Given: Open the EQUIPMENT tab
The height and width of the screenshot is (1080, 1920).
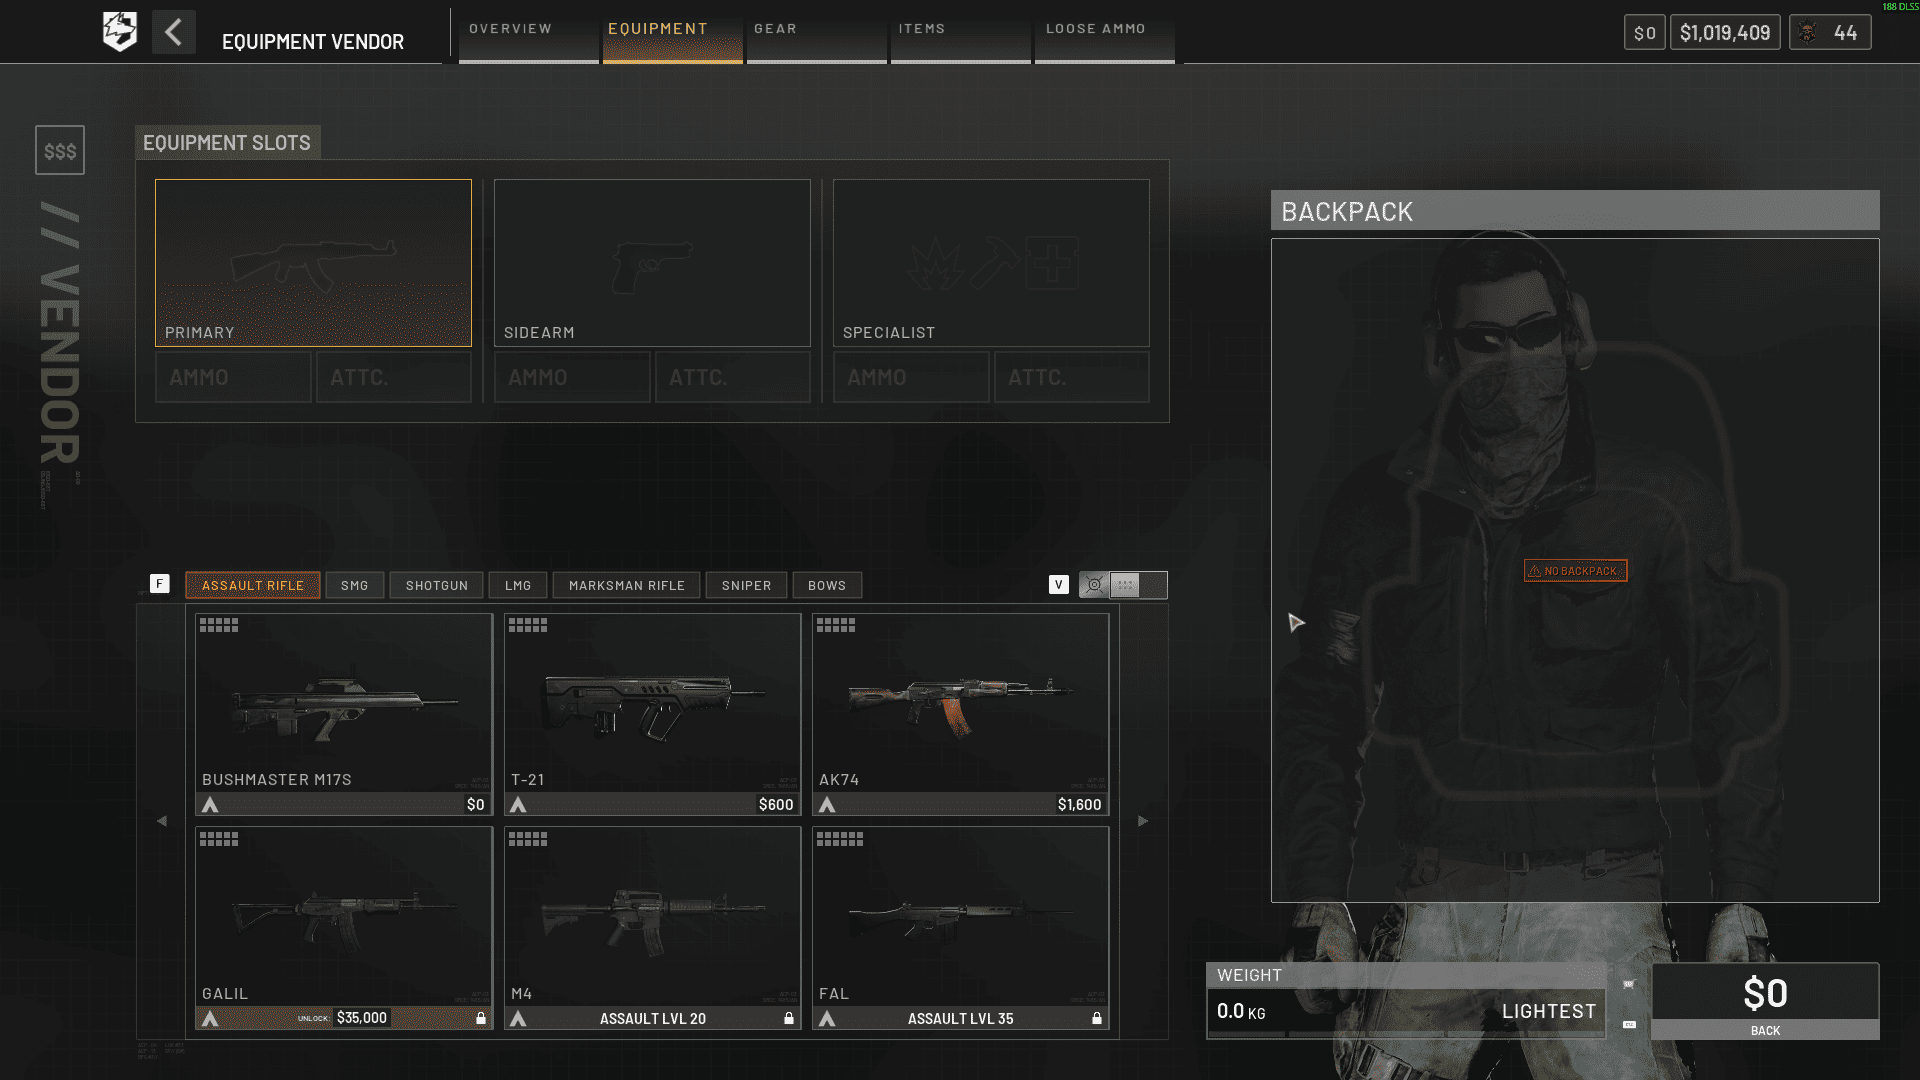Looking at the screenshot, I should 673,36.
